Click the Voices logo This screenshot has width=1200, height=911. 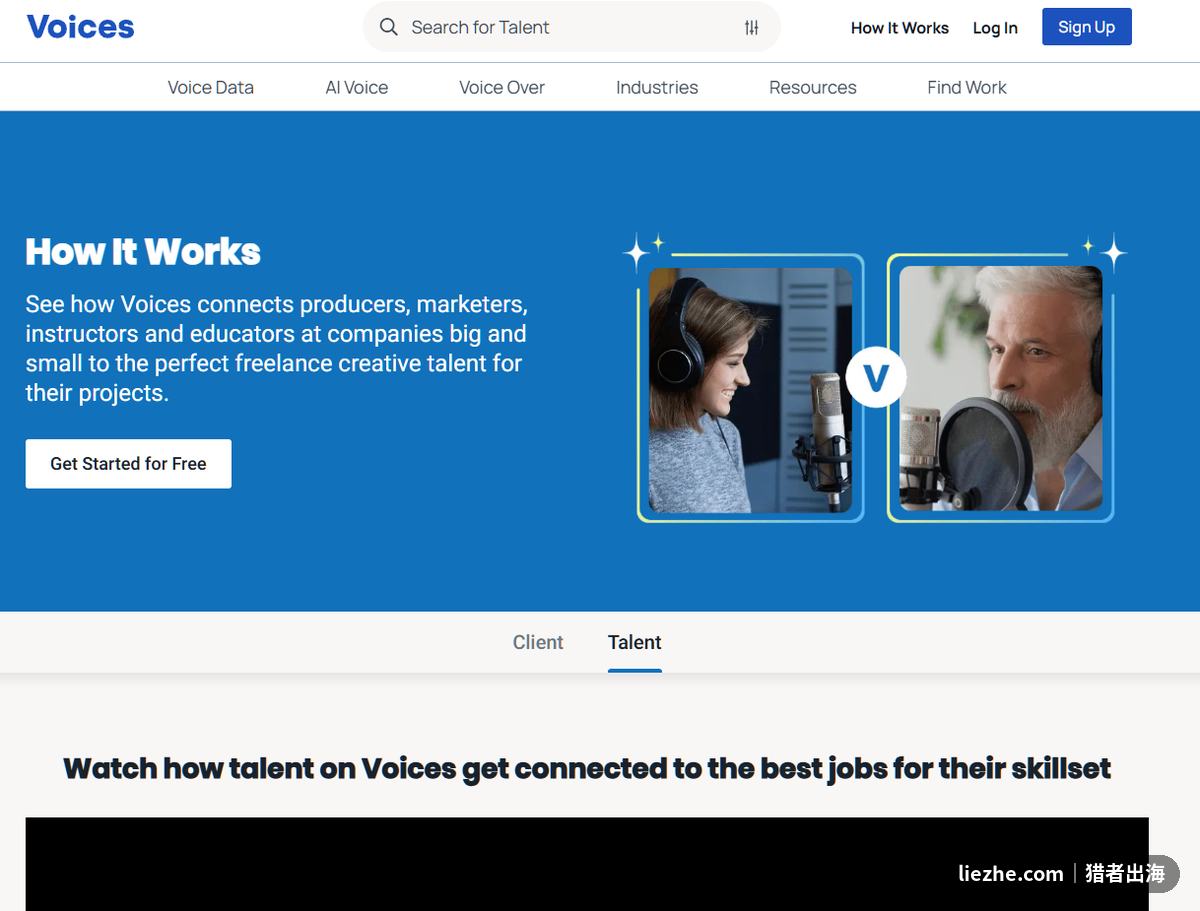point(80,27)
